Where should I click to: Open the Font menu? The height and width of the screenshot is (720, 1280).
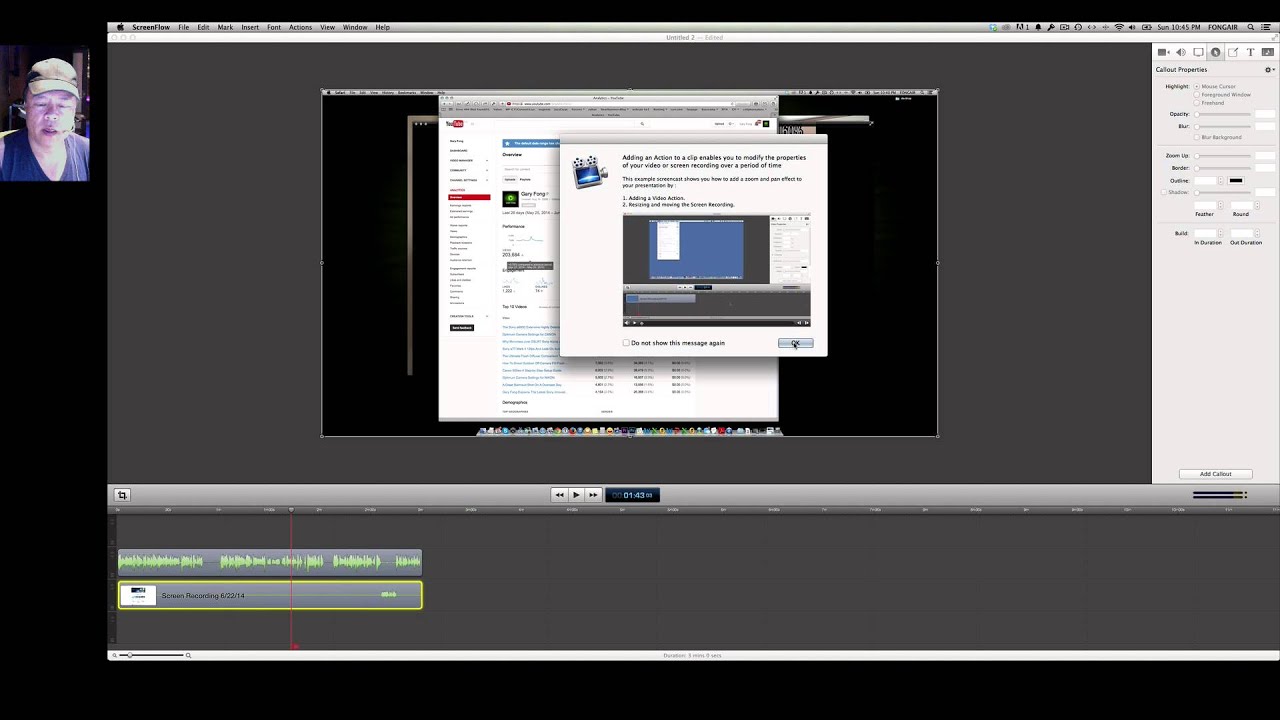(274, 27)
